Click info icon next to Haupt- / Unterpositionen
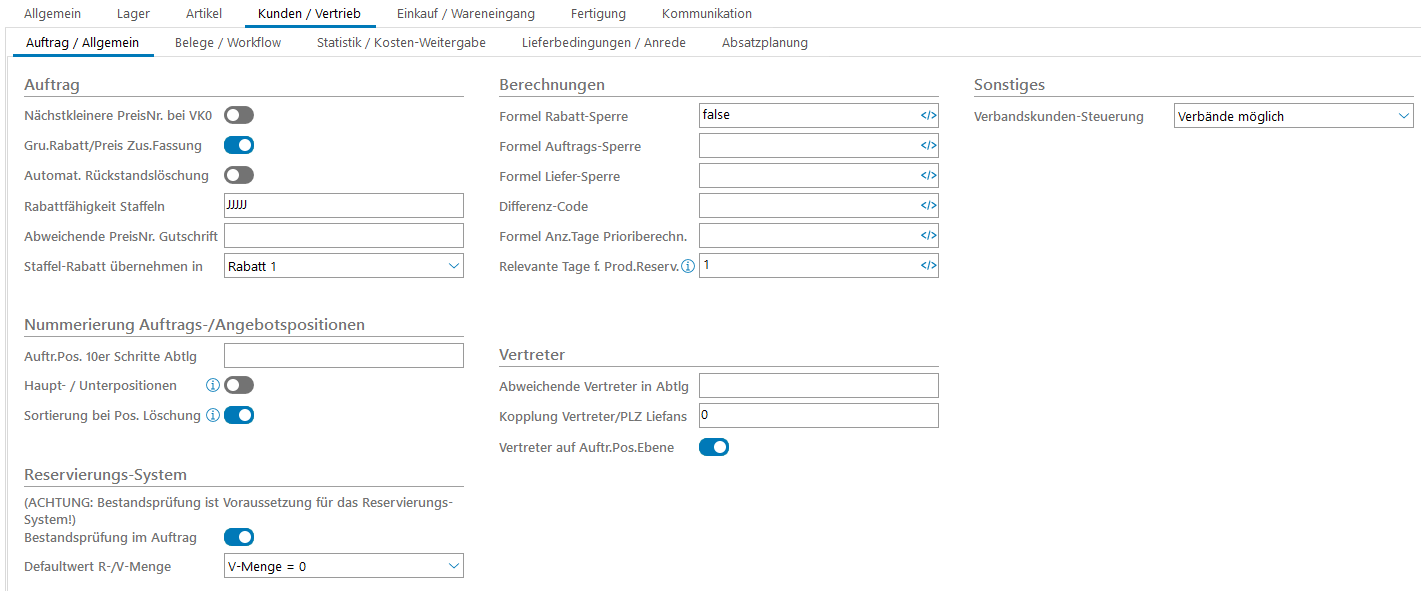 point(212,385)
